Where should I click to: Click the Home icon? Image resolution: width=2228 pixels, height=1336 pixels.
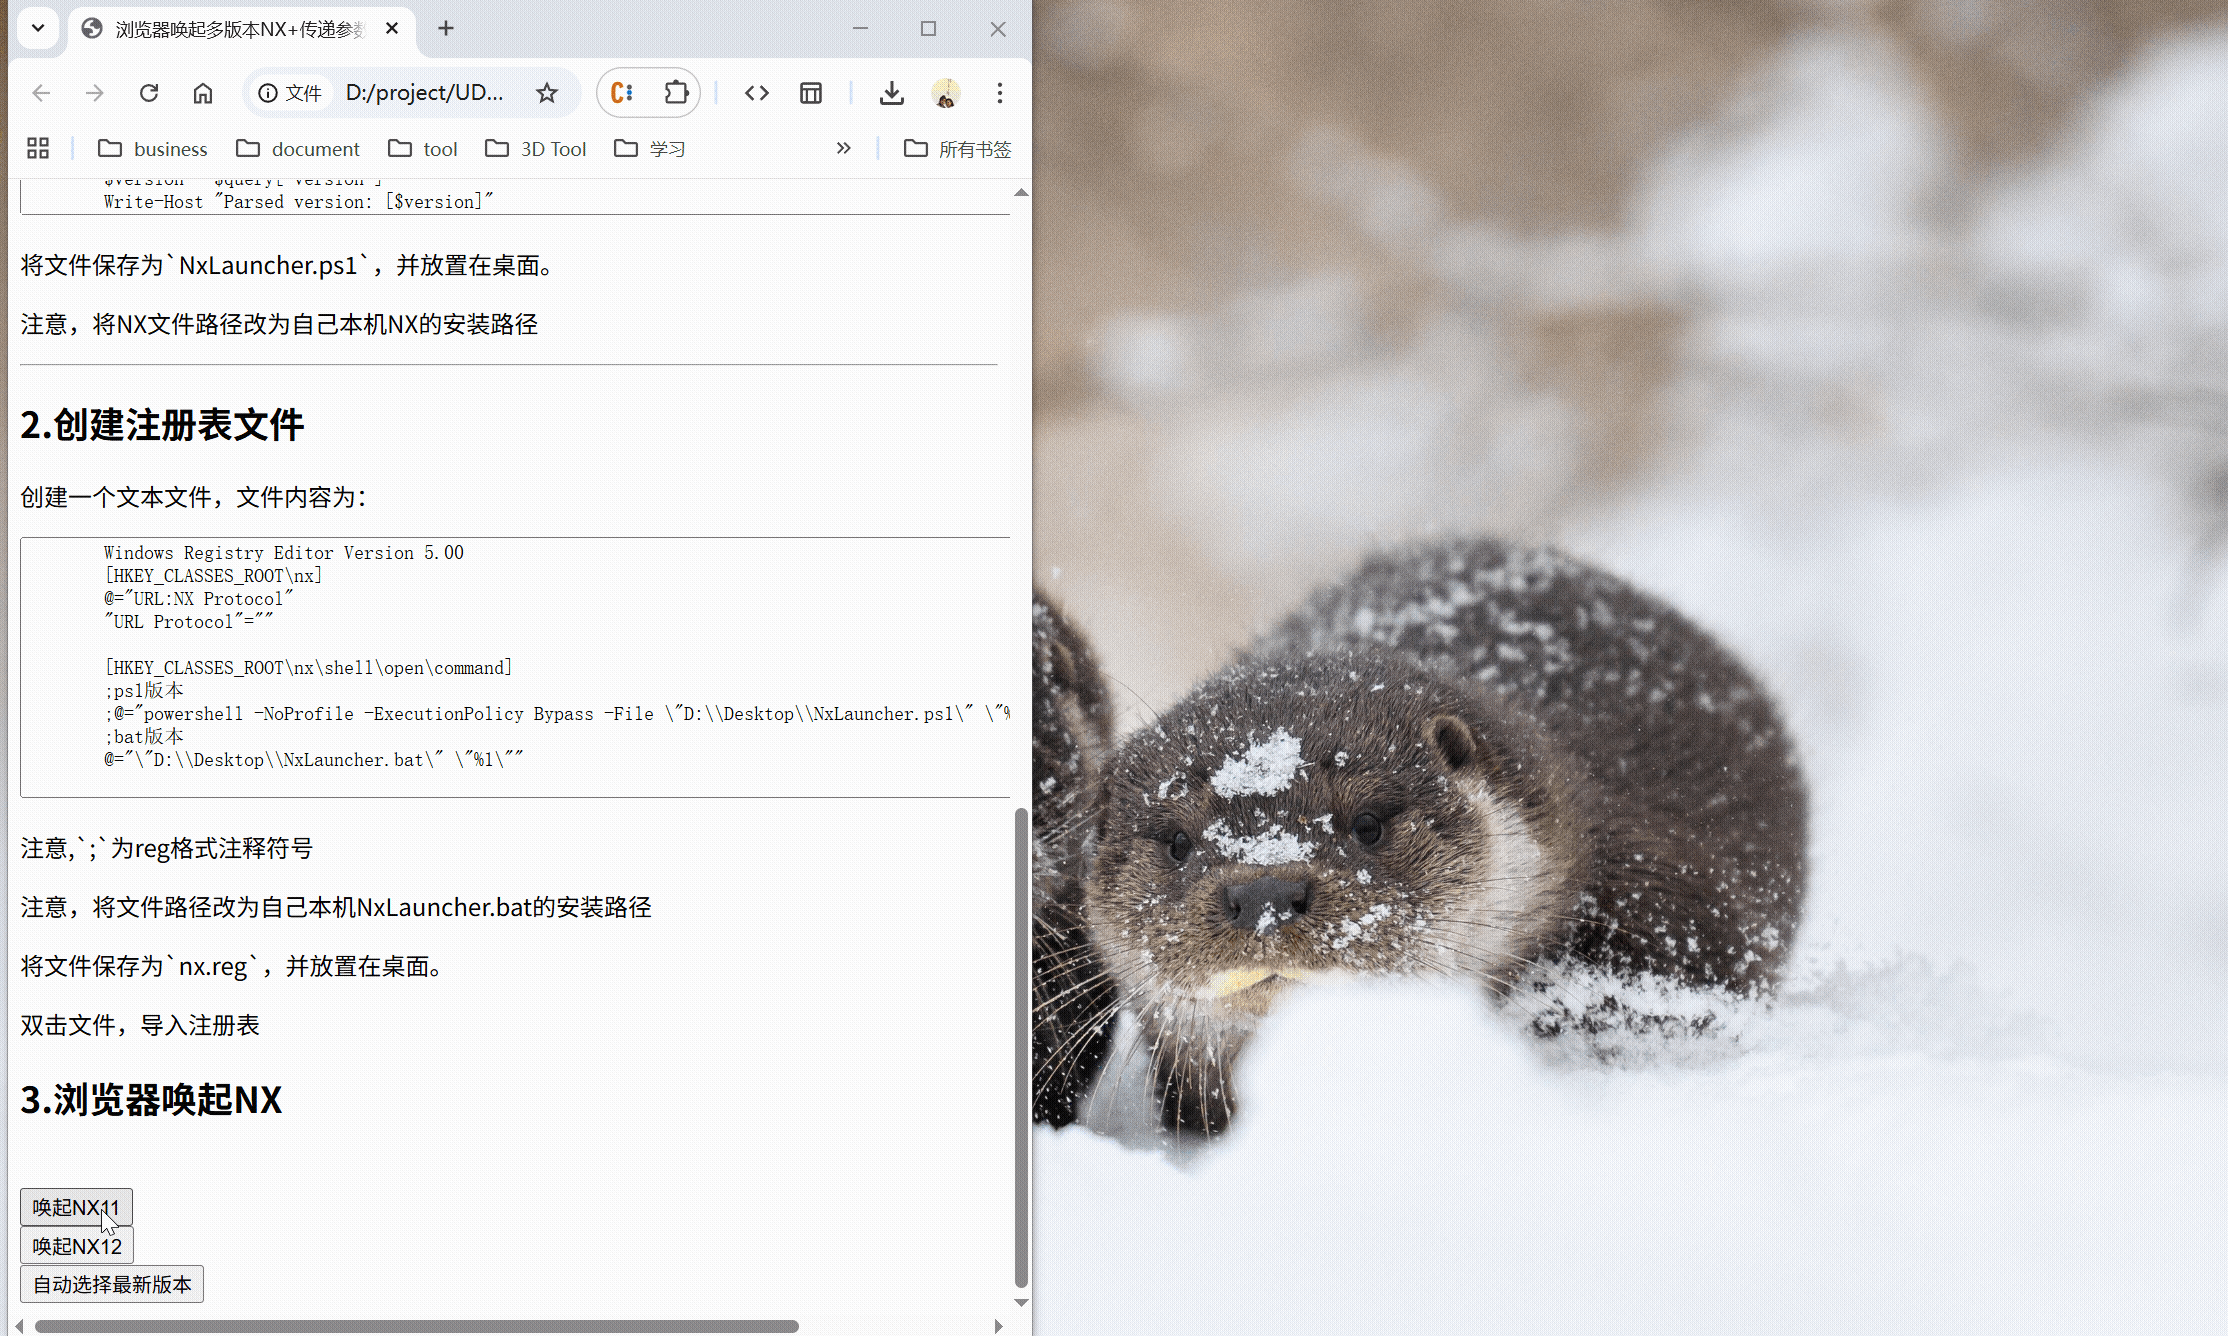click(x=203, y=92)
